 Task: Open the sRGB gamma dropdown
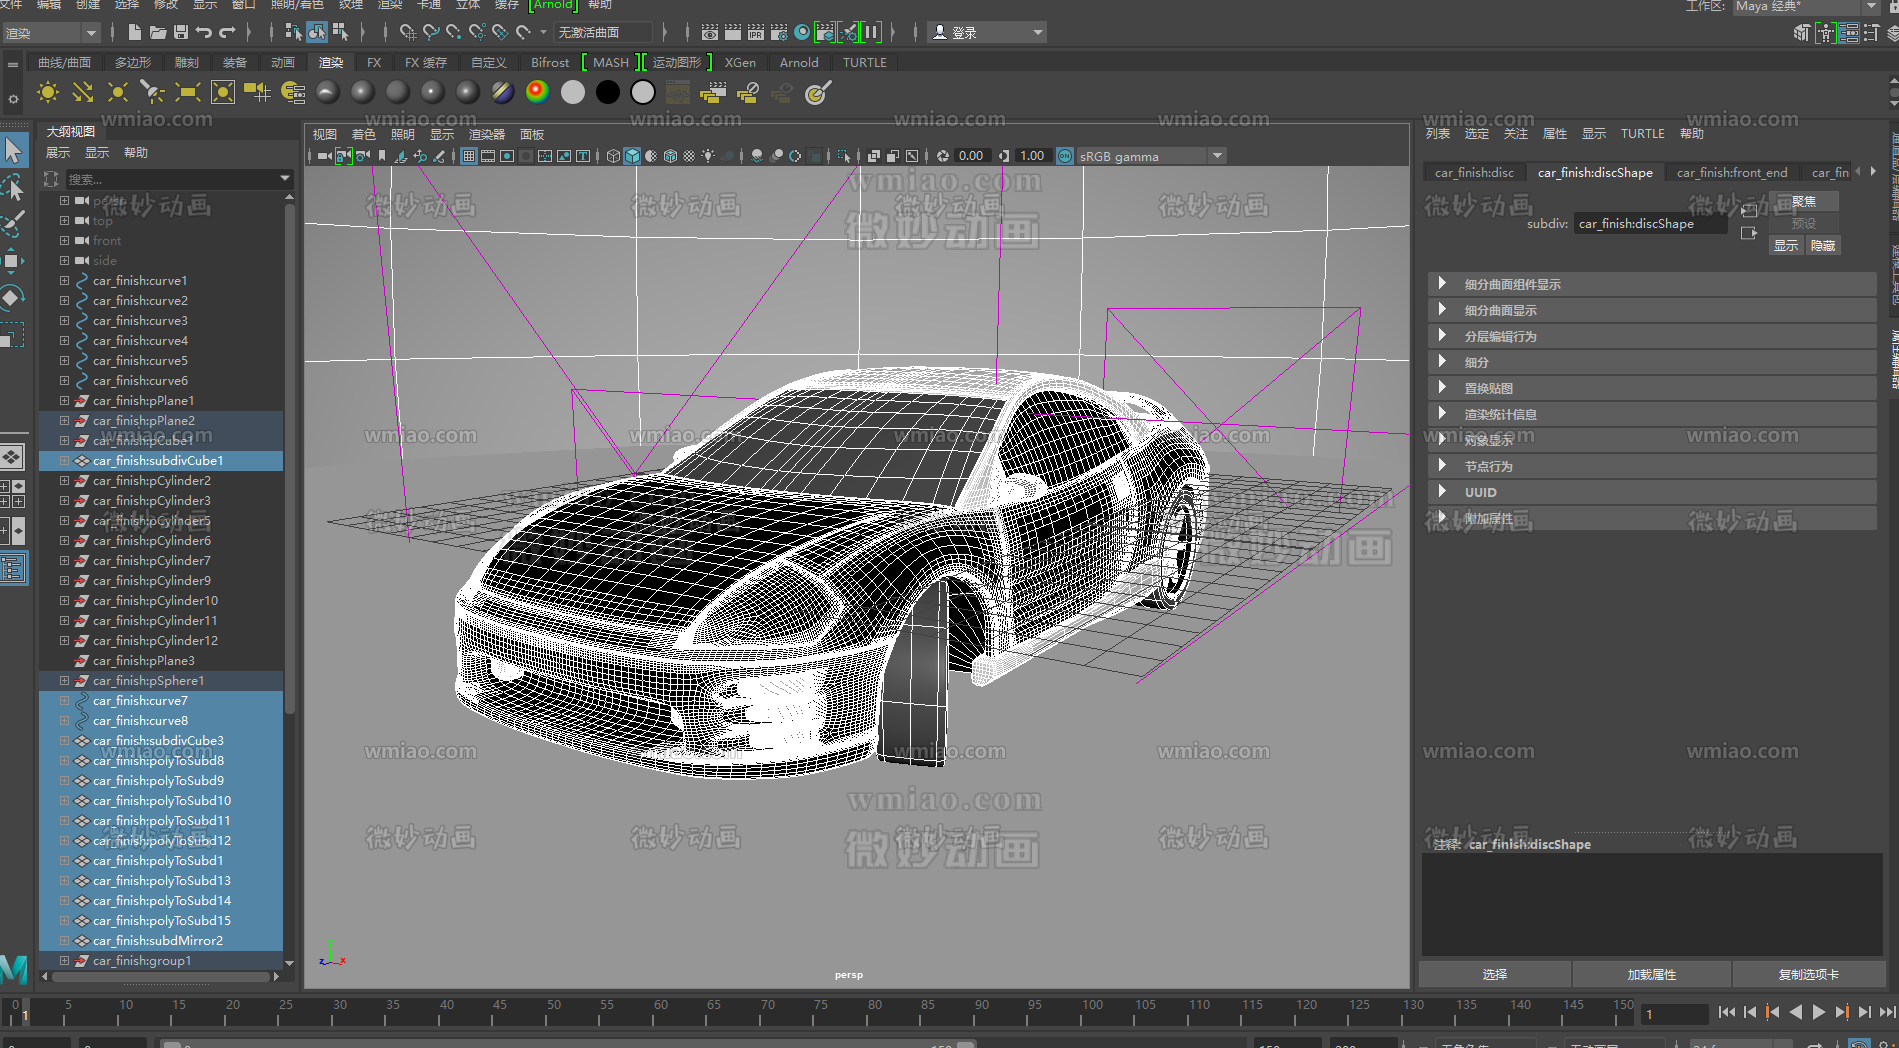pos(1217,155)
